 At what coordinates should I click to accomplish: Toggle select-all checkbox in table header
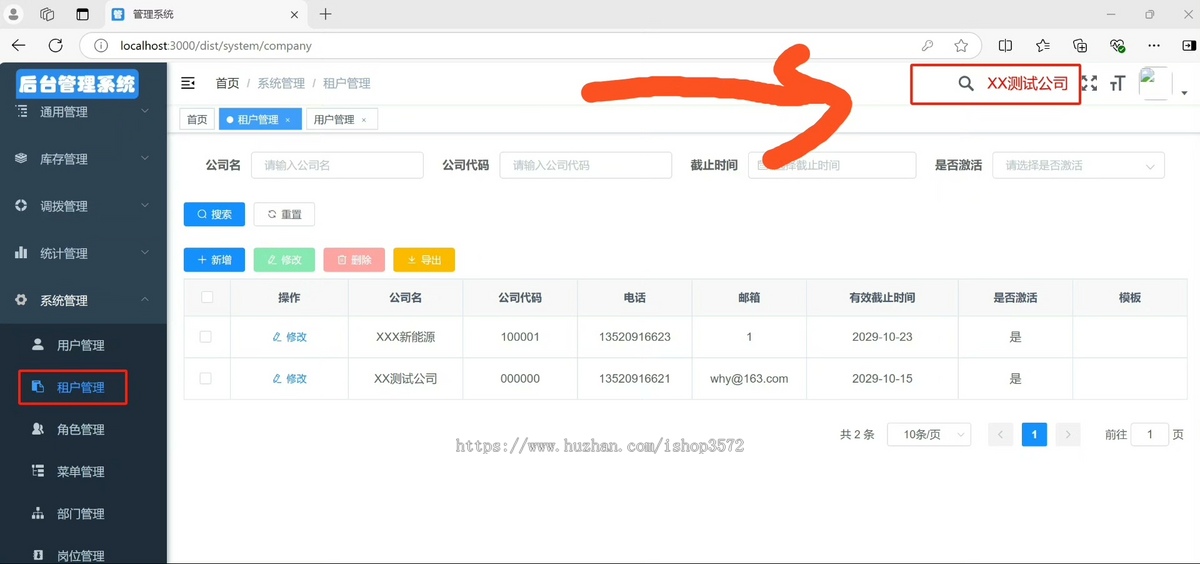(207, 297)
